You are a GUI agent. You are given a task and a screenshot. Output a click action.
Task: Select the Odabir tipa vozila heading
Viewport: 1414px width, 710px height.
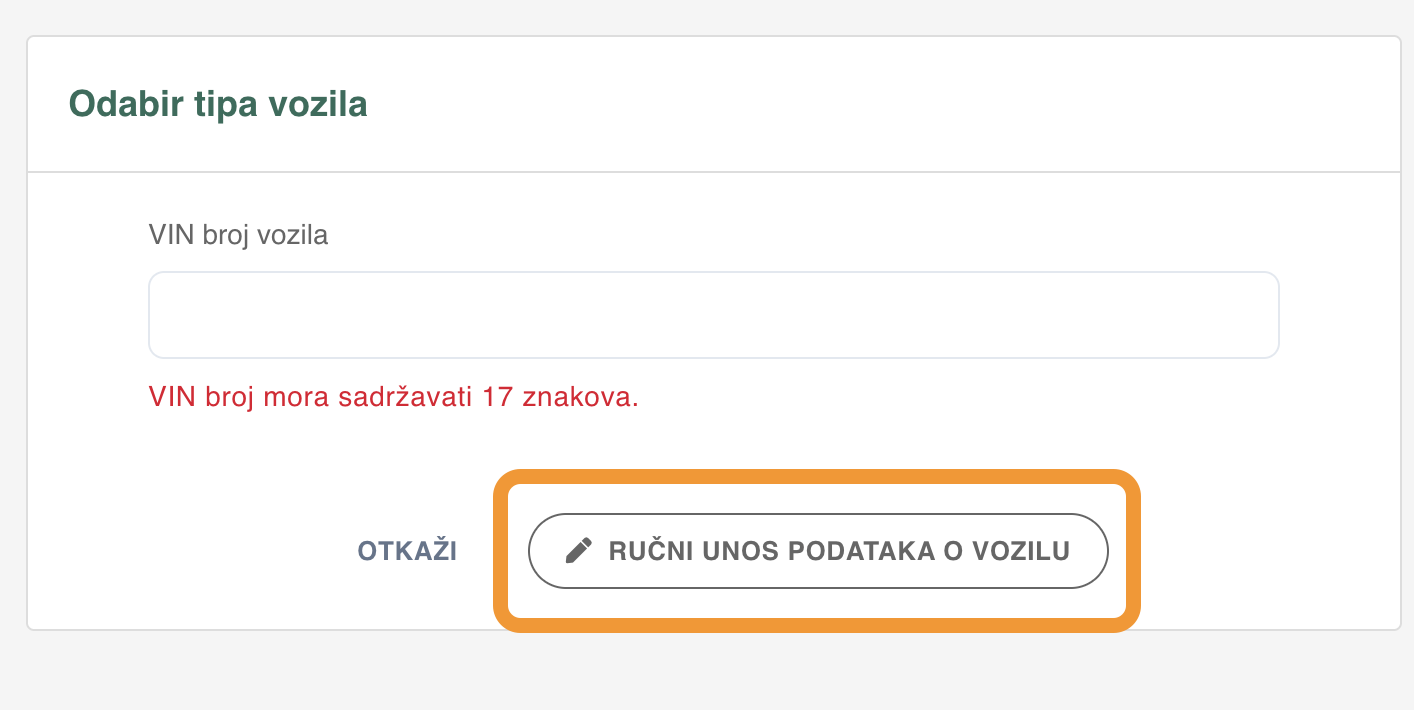218,104
